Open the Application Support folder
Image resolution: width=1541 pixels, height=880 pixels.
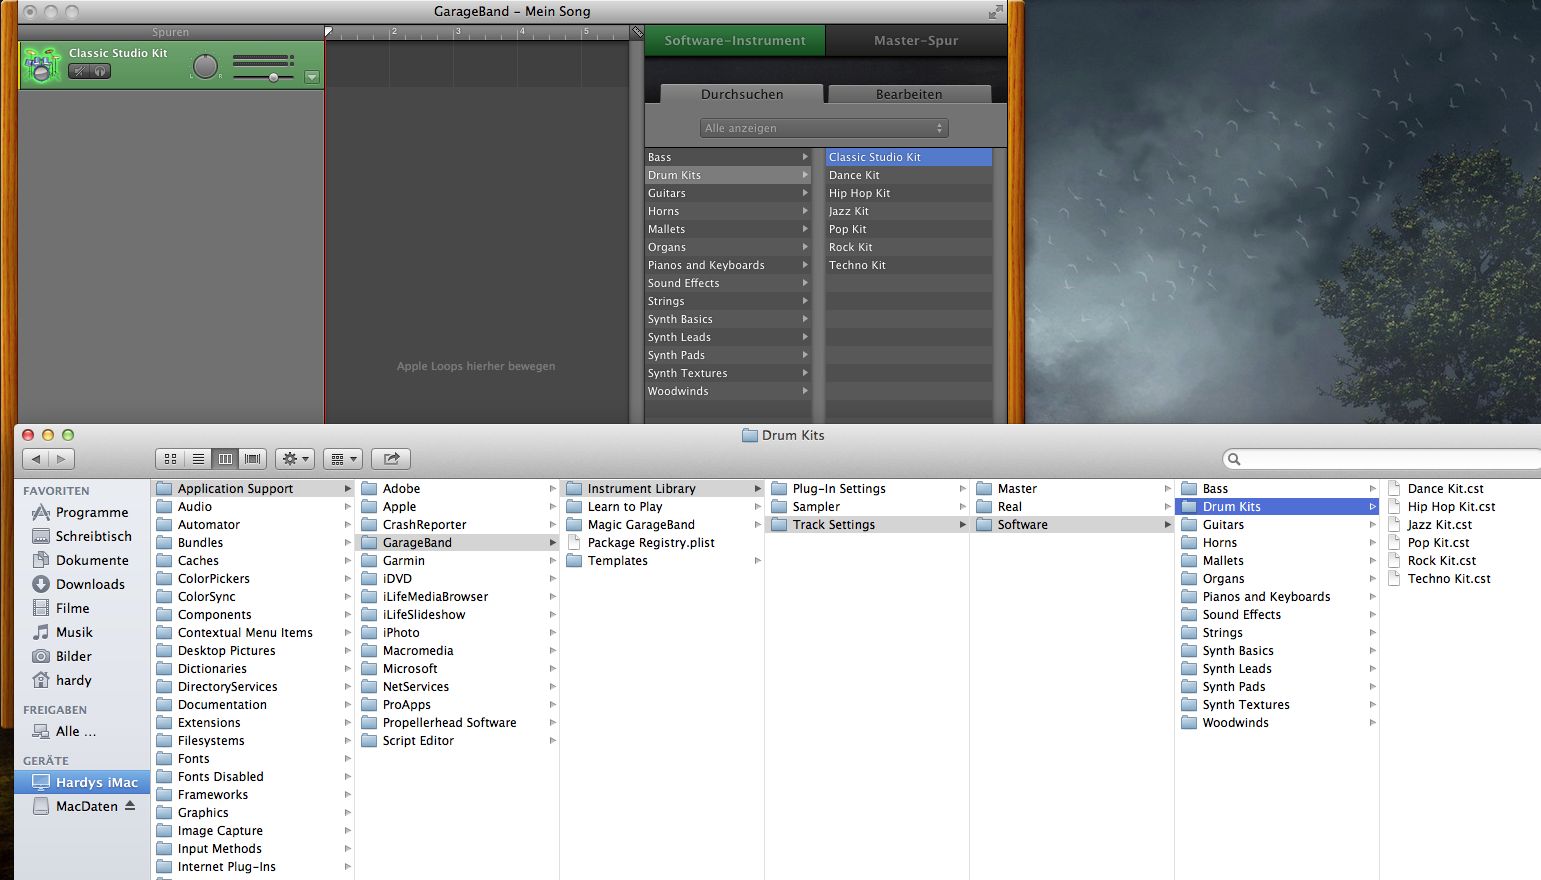(254, 489)
